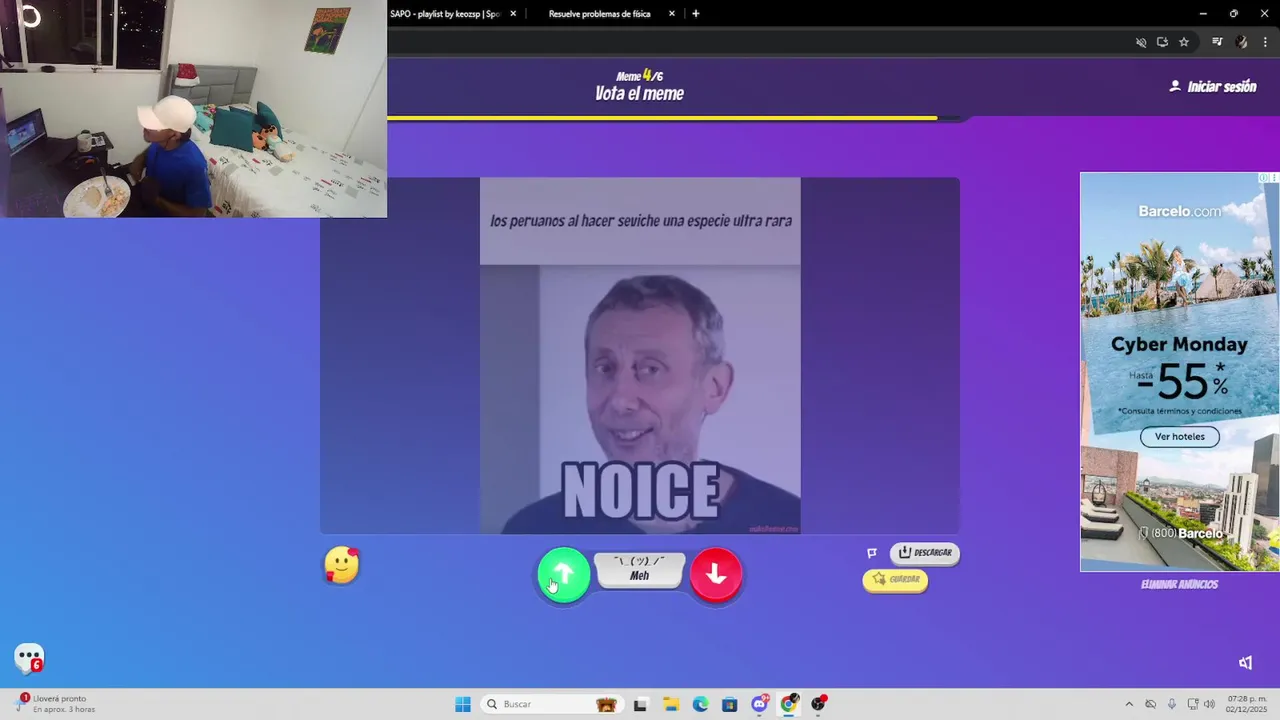Expand hidden system tray icons chevron
Image resolution: width=1280 pixels, height=720 pixels.
(1129, 704)
